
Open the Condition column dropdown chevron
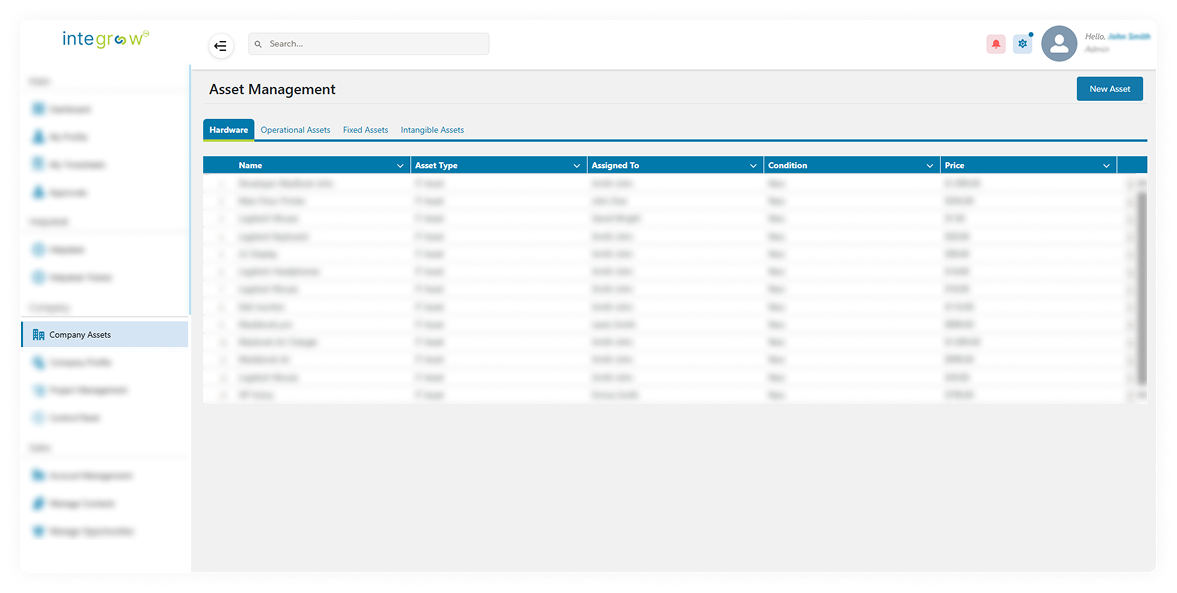click(930, 166)
